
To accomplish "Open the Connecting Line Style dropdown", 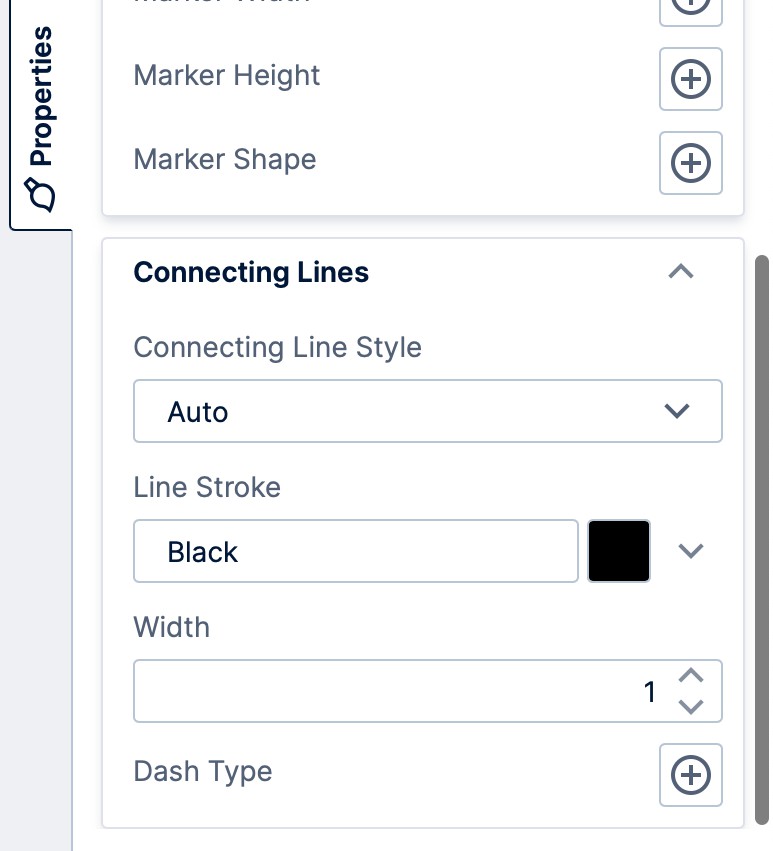I will [427, 410].
